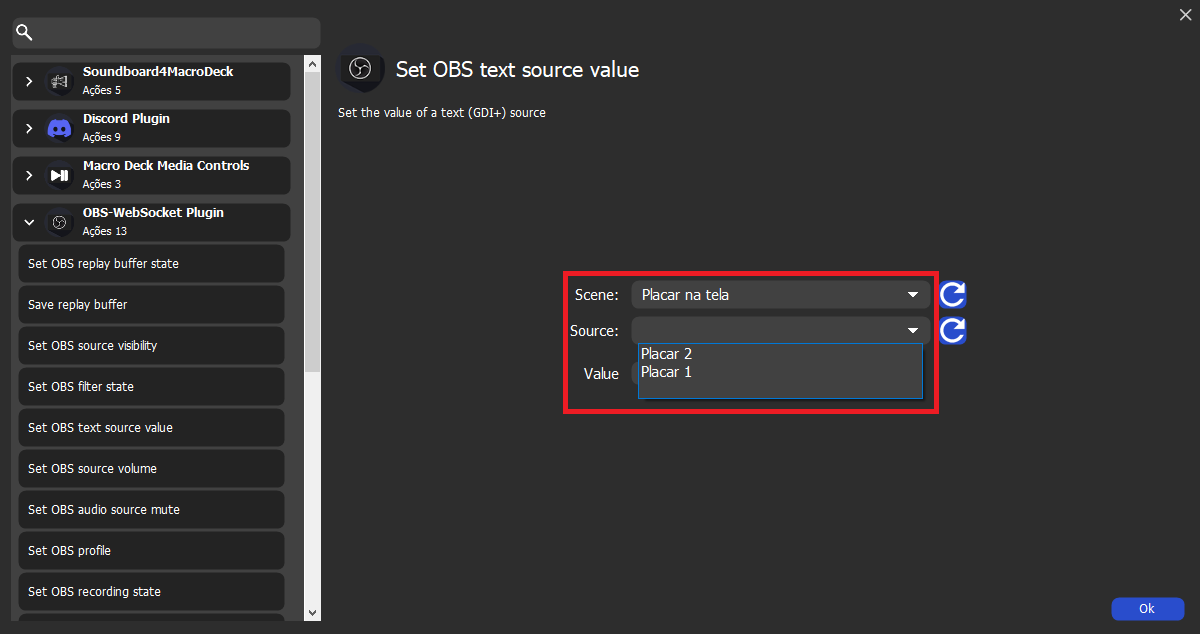Collapse the OBS-WebSocket Plugin action list
This screenshot has width=1200, height=634.
pos(28,221)
